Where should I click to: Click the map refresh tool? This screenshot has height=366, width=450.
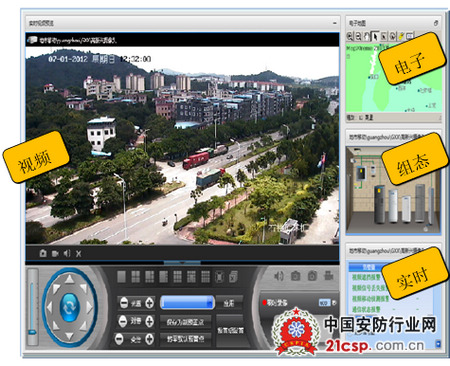coord(393,36)
